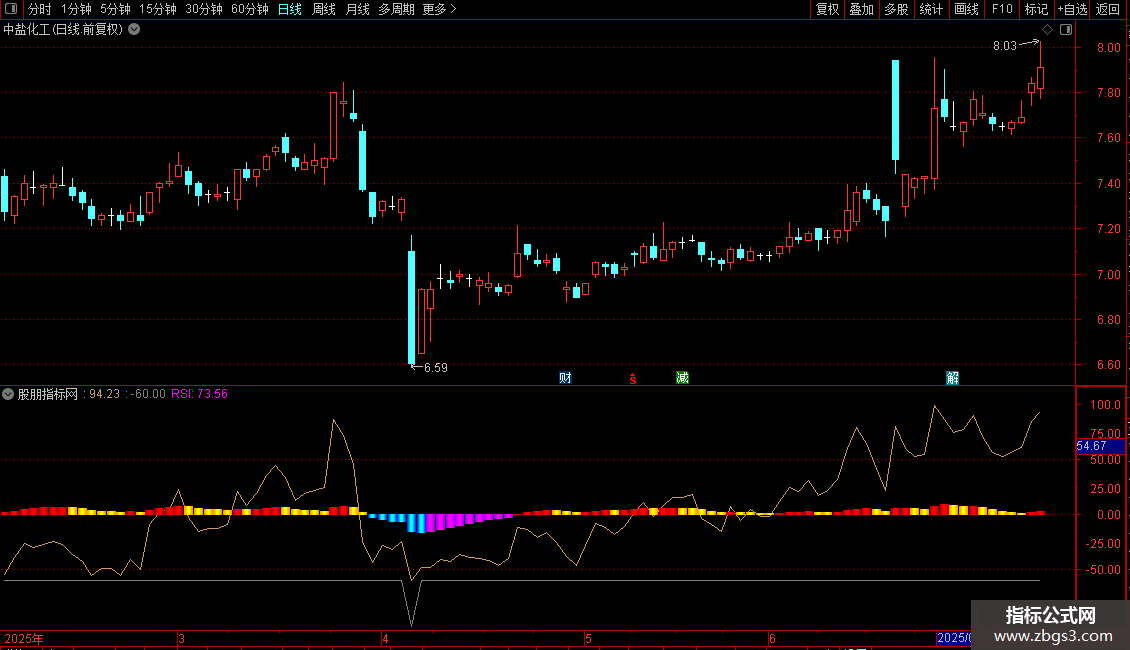1130x650 pixels.
Task: Switch to 周线 weekly chart
Action: 324,9
